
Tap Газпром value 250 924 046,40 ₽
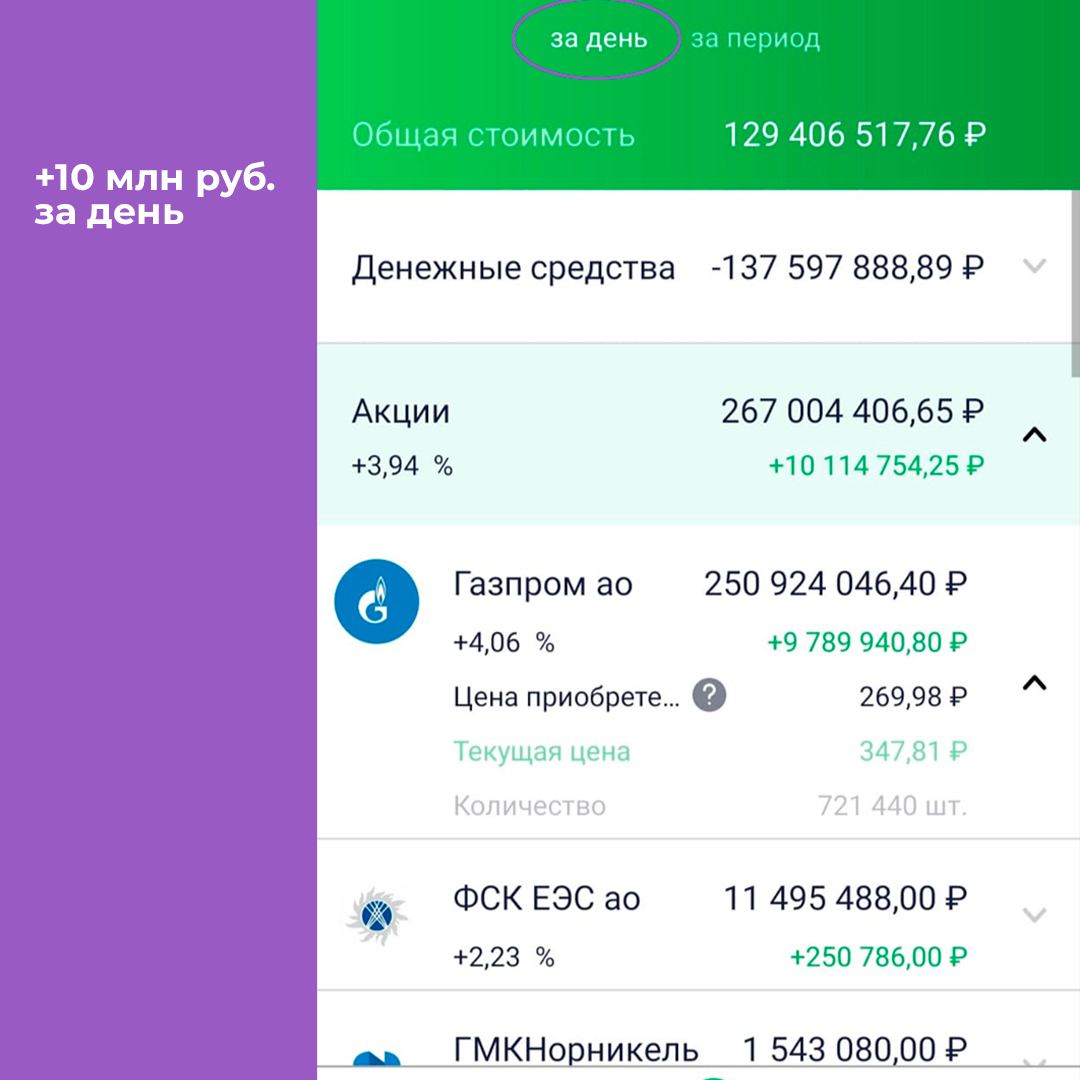coord(835,584)
